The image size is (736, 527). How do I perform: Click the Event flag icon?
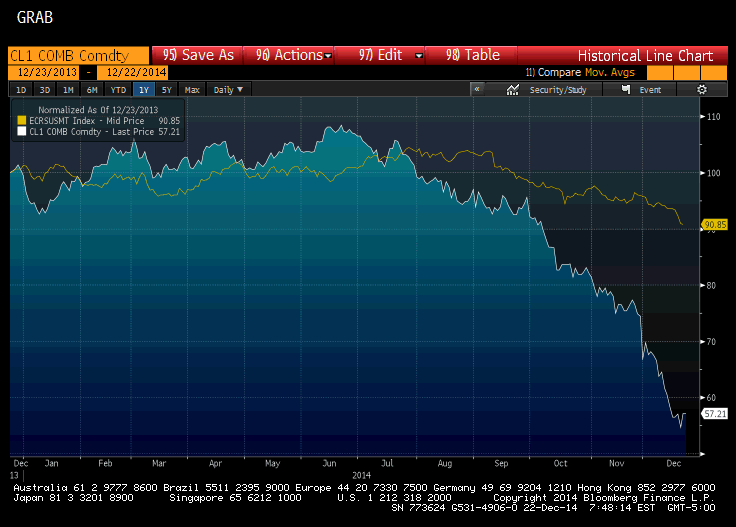(626, 89)
